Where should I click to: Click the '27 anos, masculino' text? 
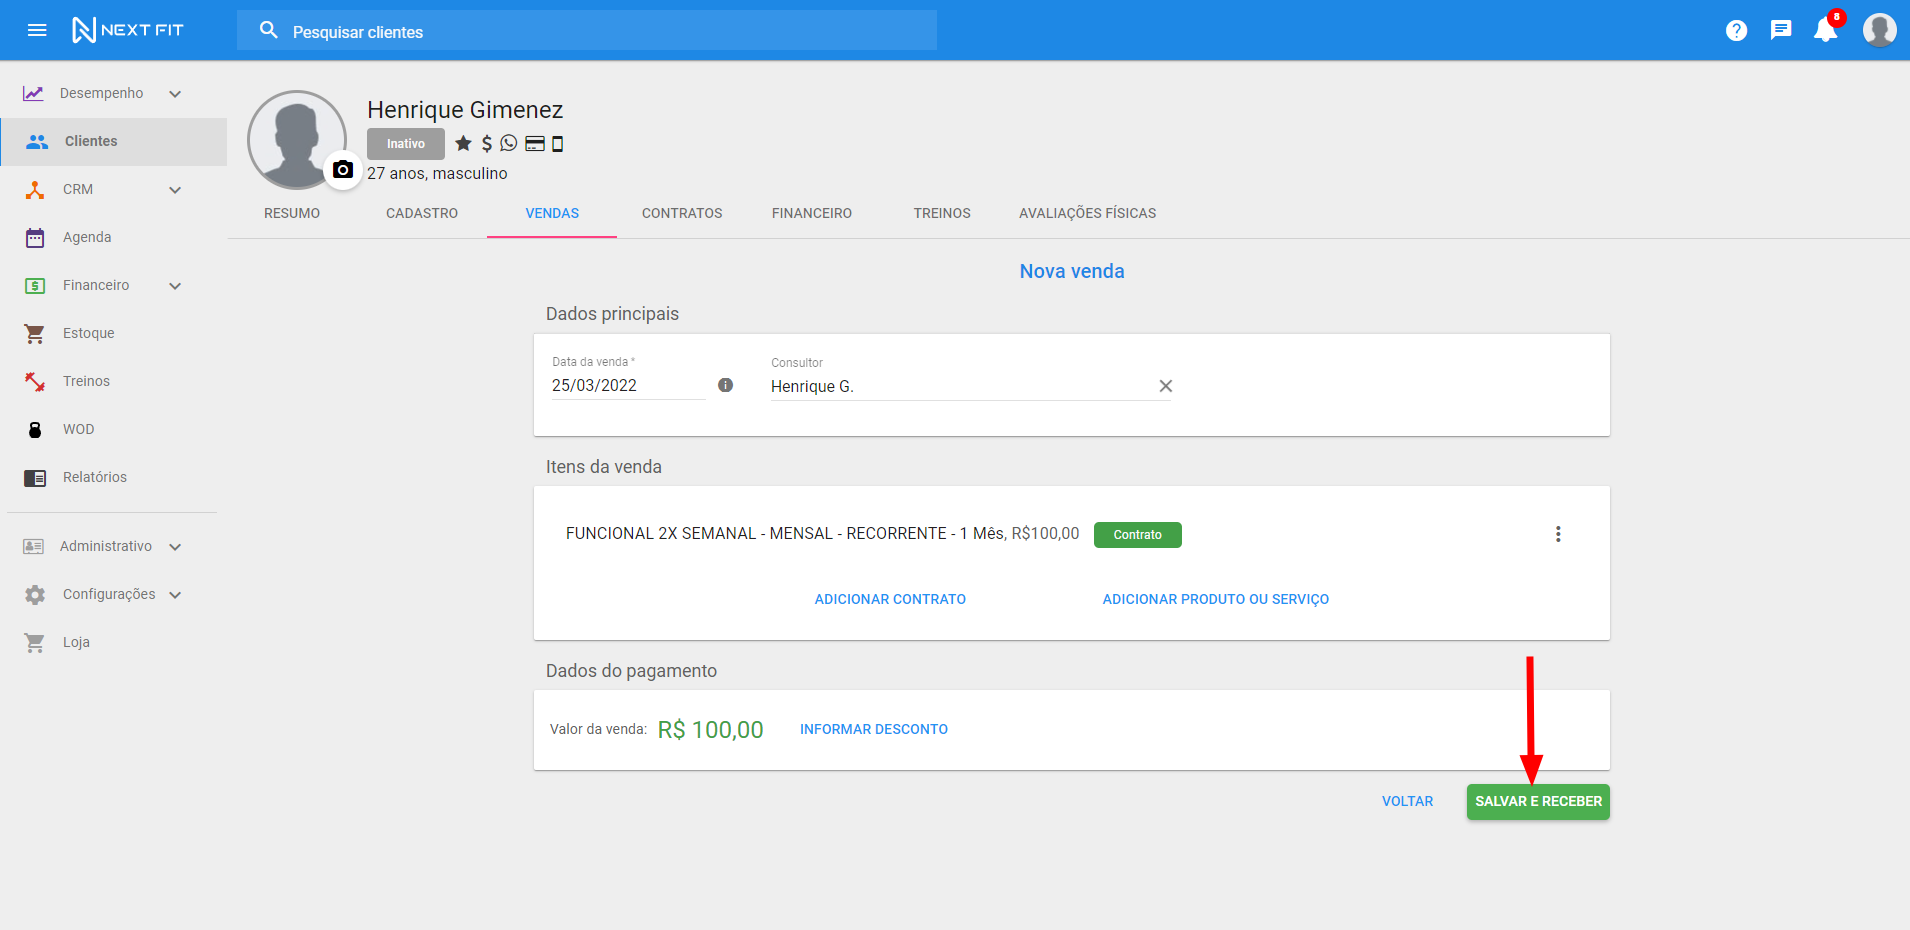[437, 173]
